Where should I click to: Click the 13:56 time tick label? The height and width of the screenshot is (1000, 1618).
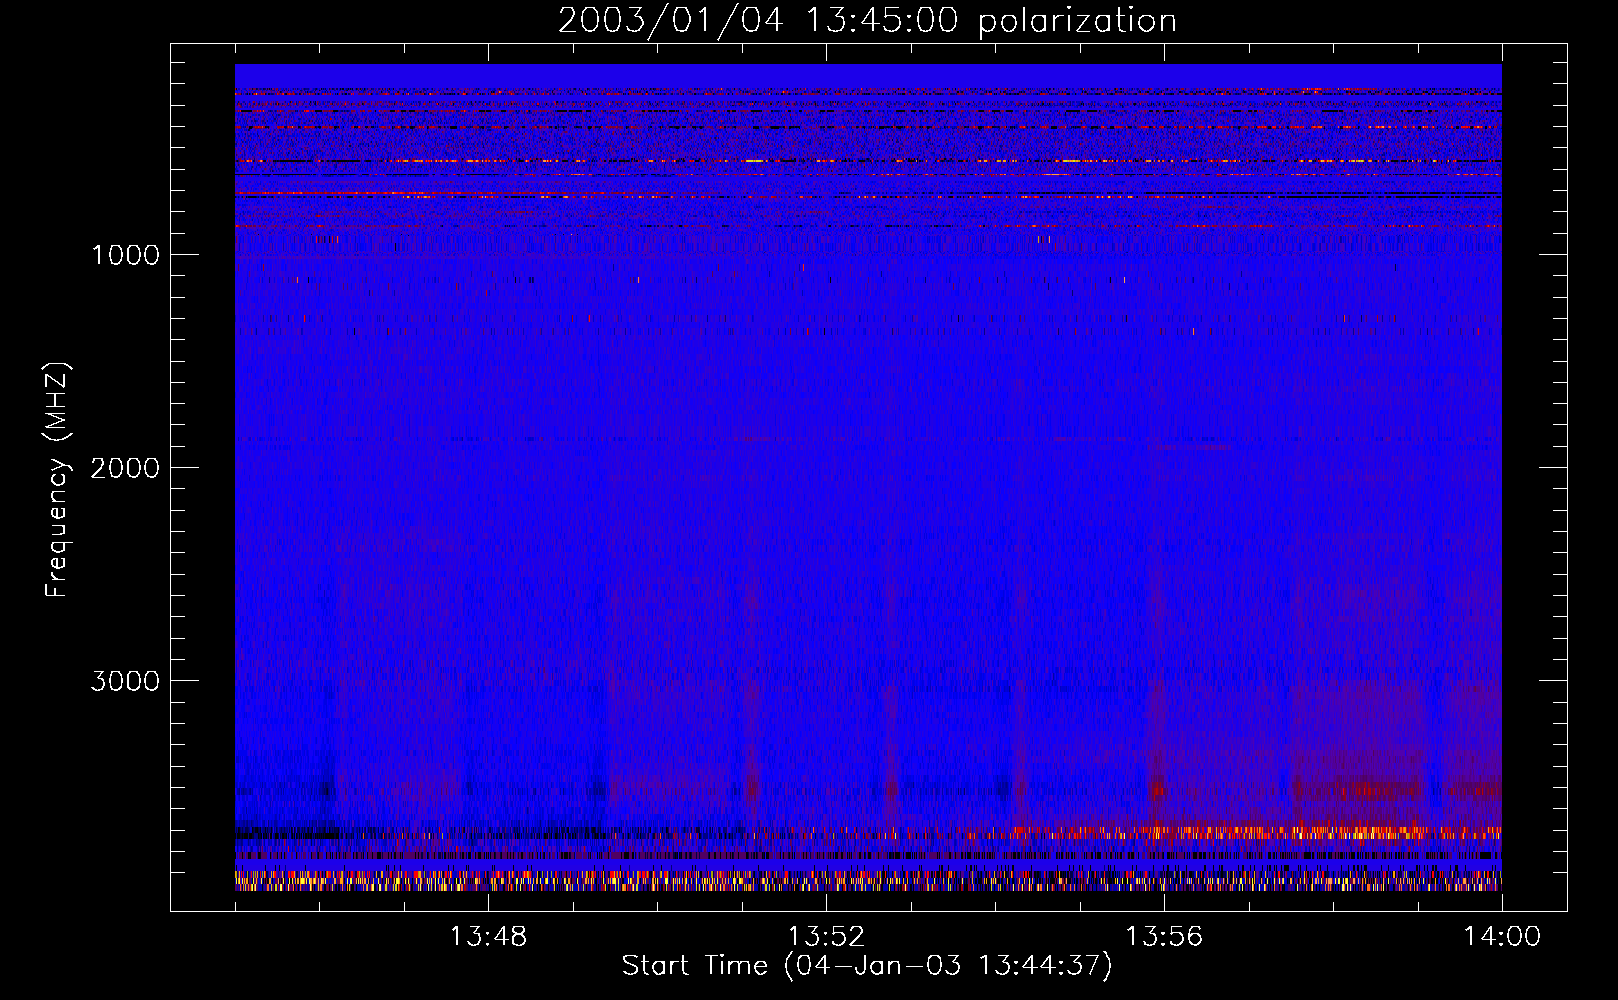click(x=1164, y=937)
